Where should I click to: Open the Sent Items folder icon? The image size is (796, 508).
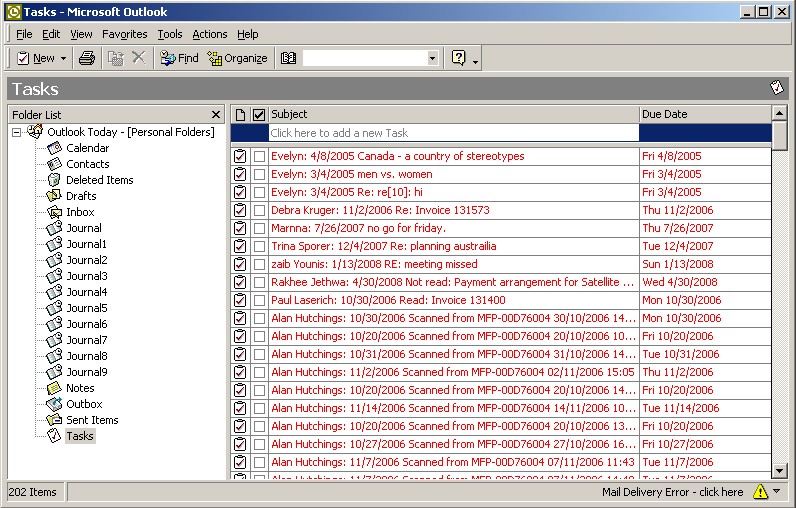click(x=54, y=420)
